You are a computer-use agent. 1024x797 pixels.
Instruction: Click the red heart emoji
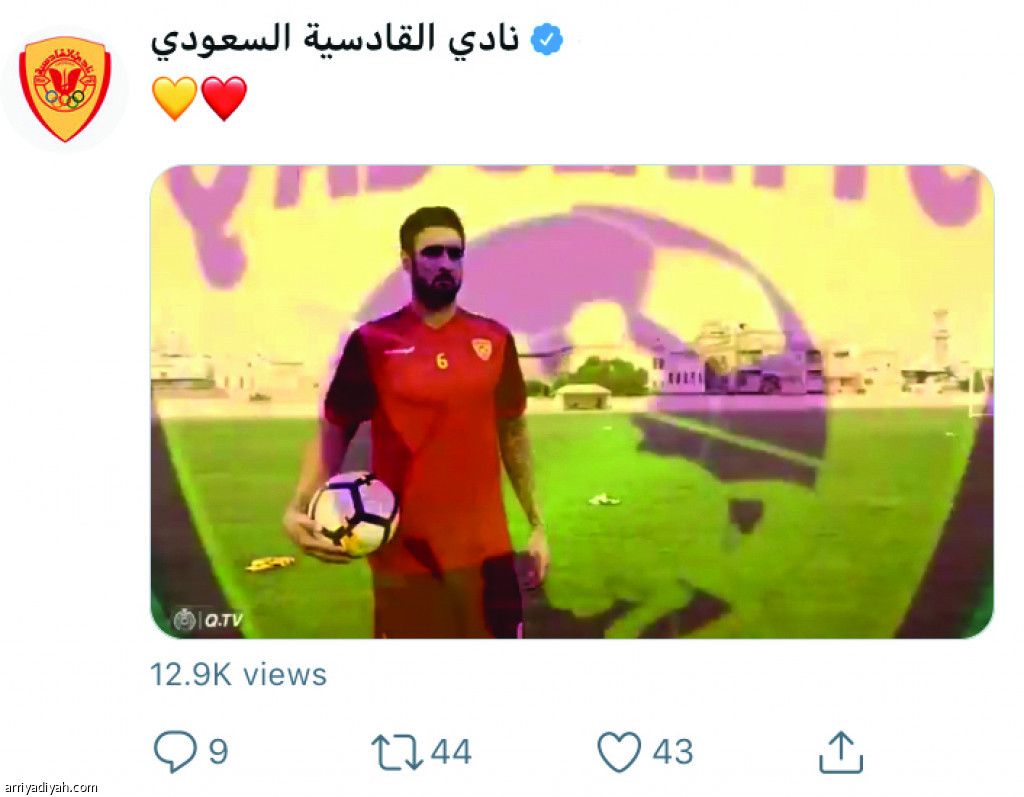point(224,98)
